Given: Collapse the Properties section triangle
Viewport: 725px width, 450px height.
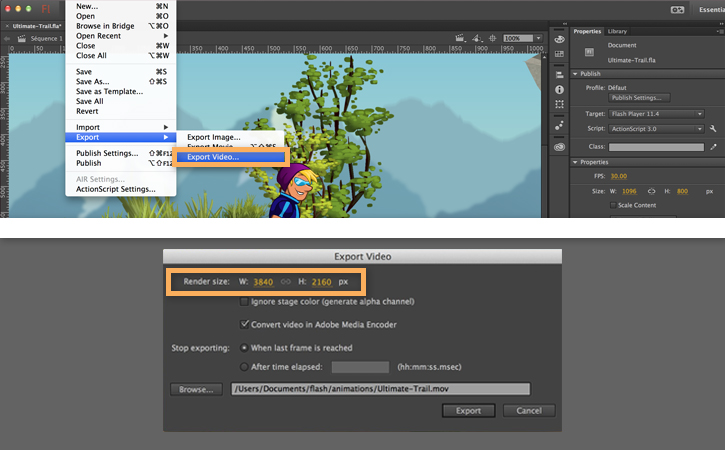Looking at the screenshot, I should [x=575, y=162].
